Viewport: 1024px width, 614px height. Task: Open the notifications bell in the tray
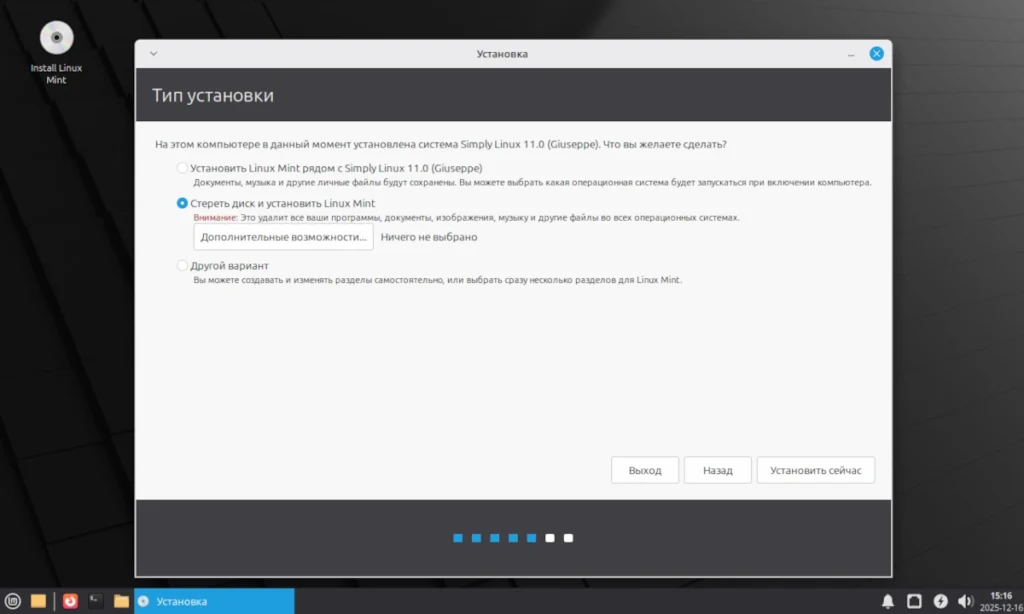[888, 601]
